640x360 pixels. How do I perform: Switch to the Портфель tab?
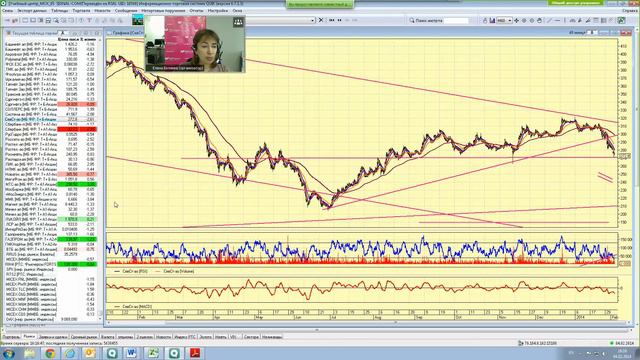point(11,337)
